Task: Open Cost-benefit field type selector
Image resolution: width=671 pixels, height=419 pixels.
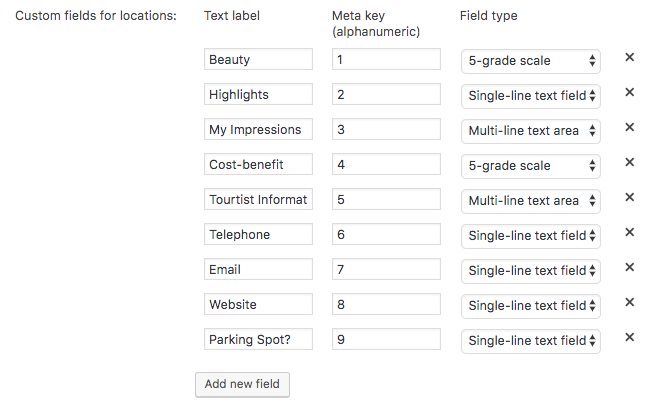Action: (x=530, y=166)
